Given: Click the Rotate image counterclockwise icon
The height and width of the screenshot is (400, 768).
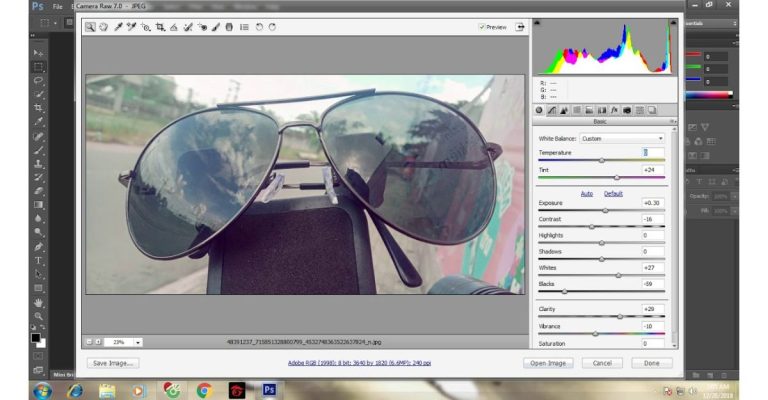Looking at the screenshot, I should click(x=259, y=27).
